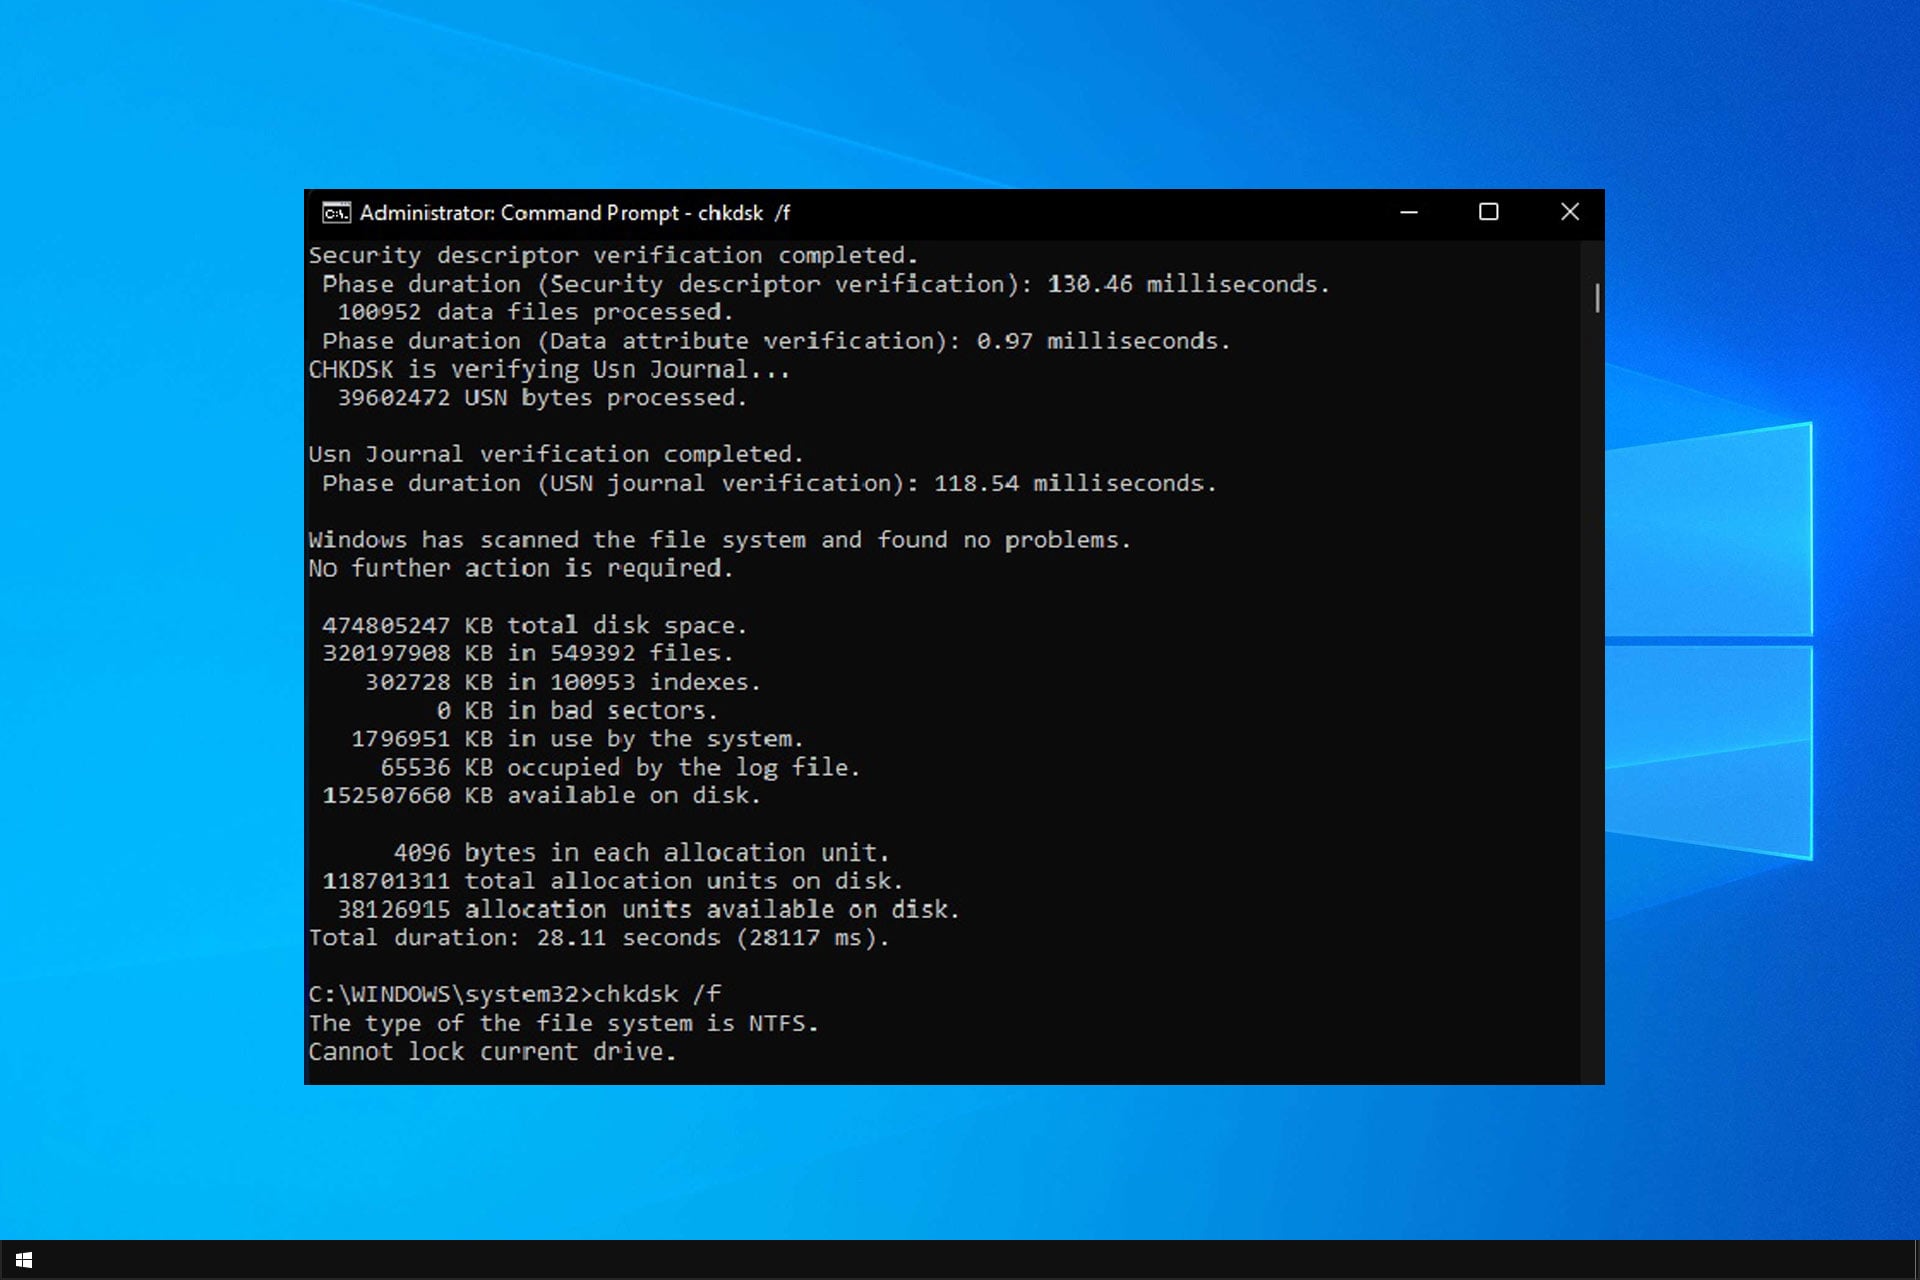This screenshot has width=1920, height=1280.
Task: Open the Windows Start menu
Action: pyautogui.click(x=24, y=1260)
